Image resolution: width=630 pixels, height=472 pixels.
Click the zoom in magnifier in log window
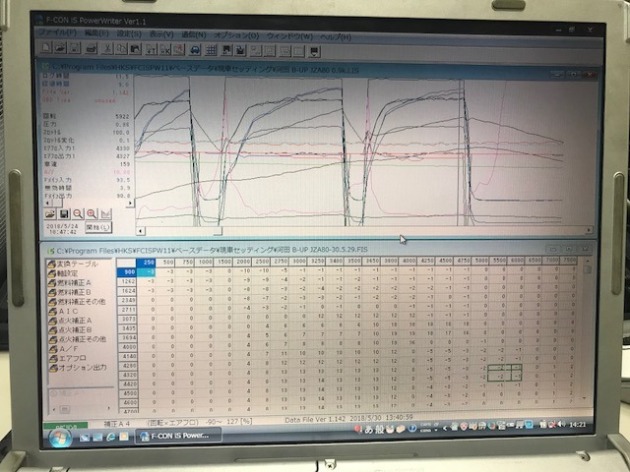click(x=92, y=214)
